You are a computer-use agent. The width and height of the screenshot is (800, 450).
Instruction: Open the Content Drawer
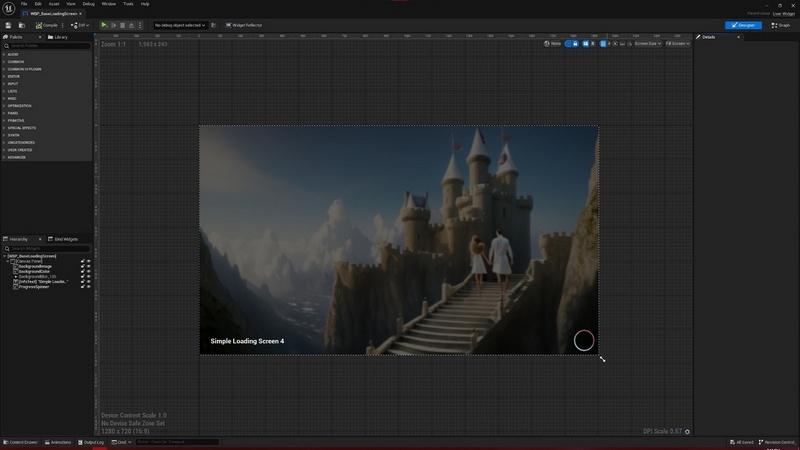20,442
